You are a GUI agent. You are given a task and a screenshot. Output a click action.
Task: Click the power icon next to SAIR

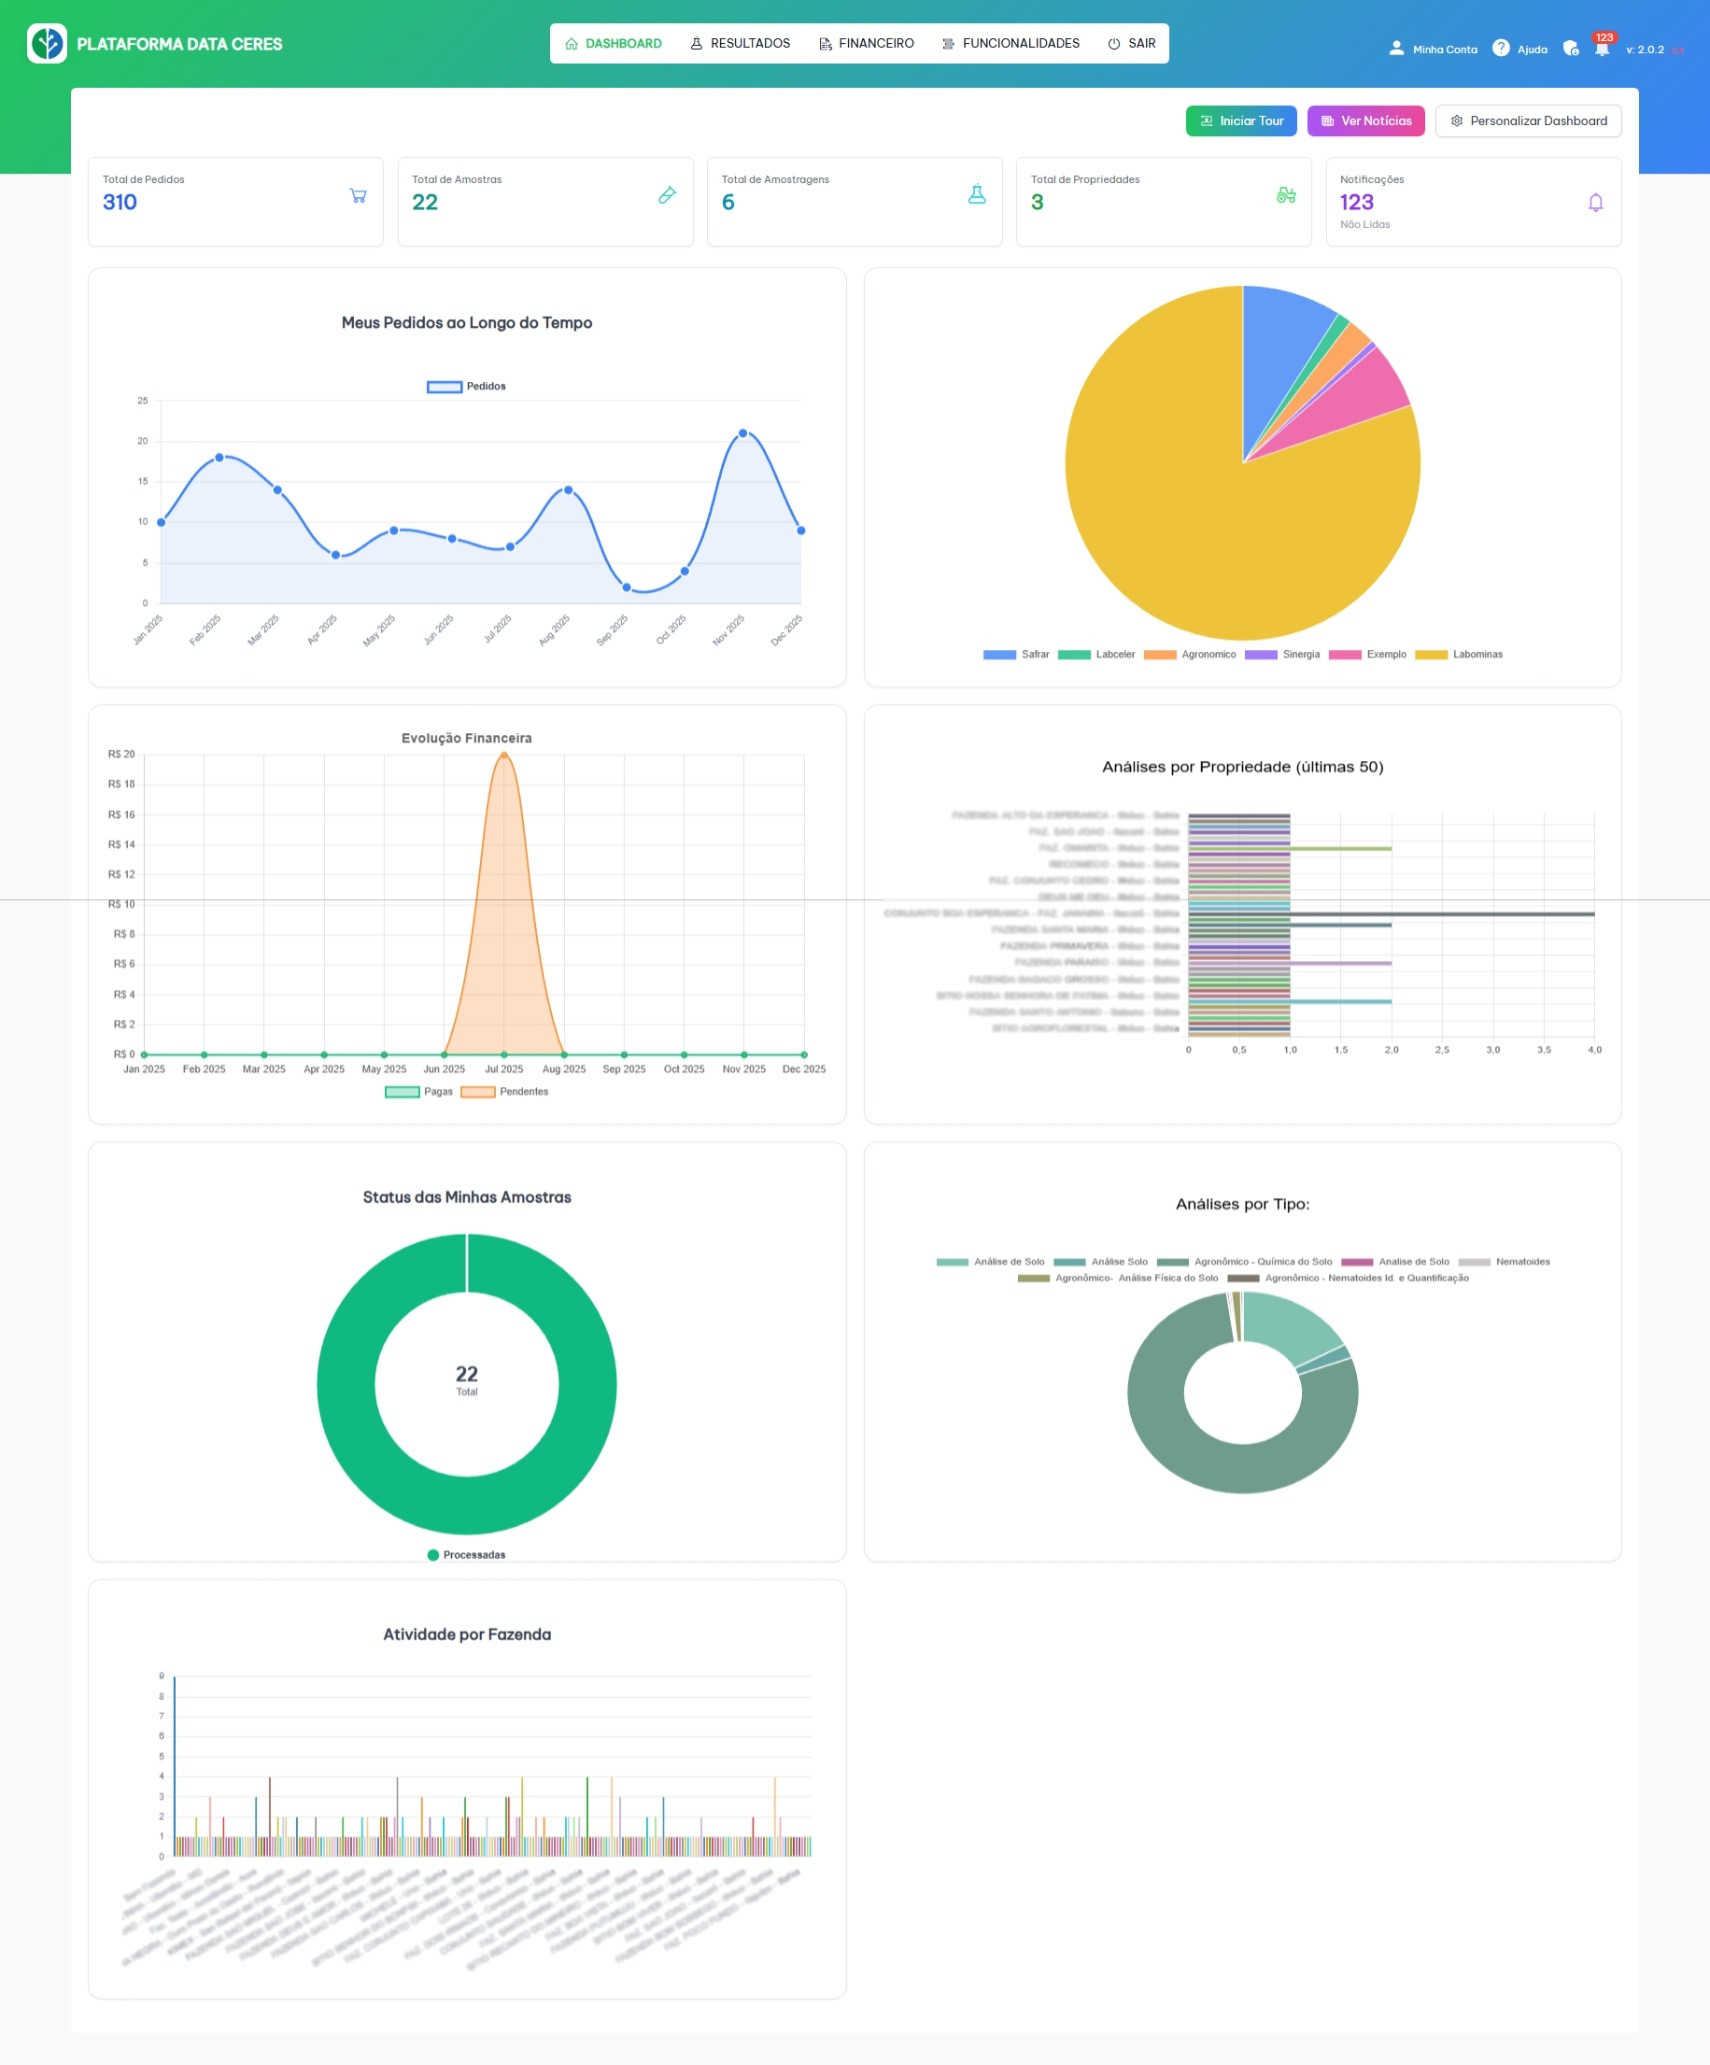[x=1113, y=43]
